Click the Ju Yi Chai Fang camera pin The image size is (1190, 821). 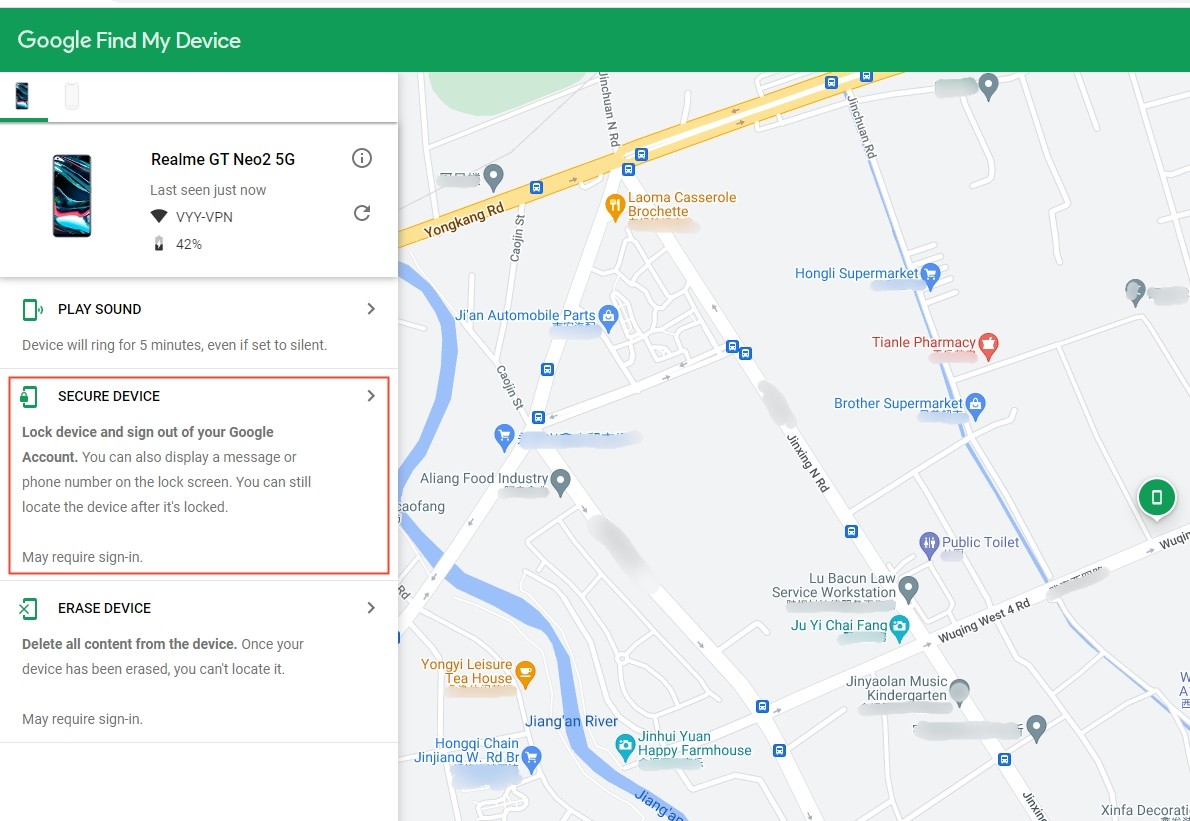(899, 626)
